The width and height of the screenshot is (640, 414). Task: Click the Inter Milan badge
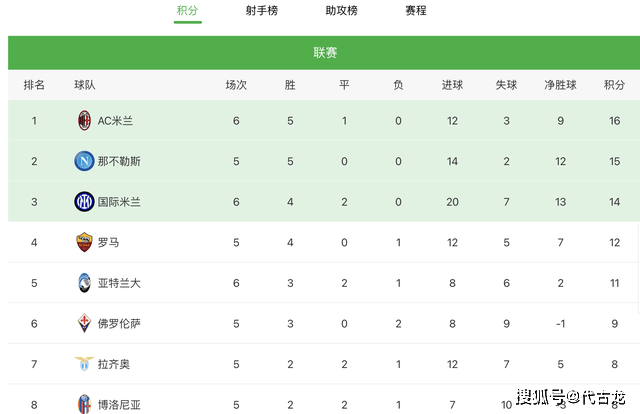(84, 202)
